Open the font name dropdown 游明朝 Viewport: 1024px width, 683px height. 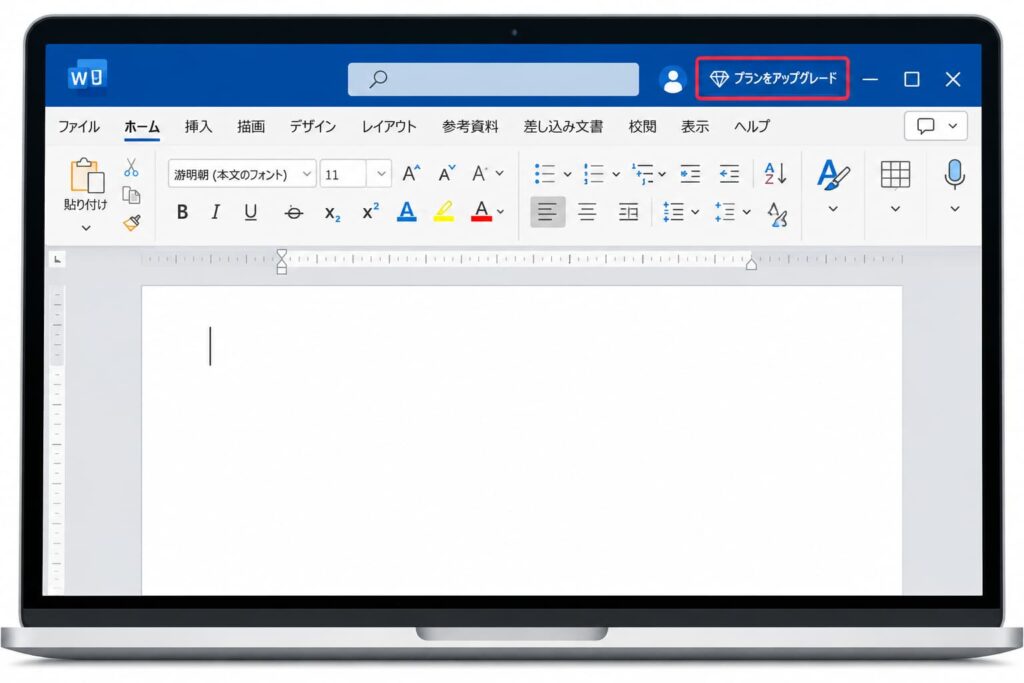(x=242, y=174)
